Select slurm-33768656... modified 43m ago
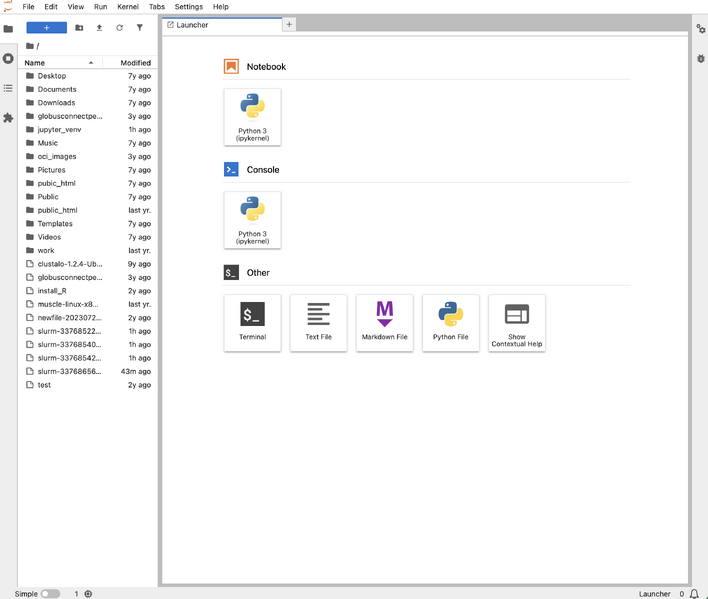Screen dimensions: 708x599 pyautogui.click(x=88, y=371)
